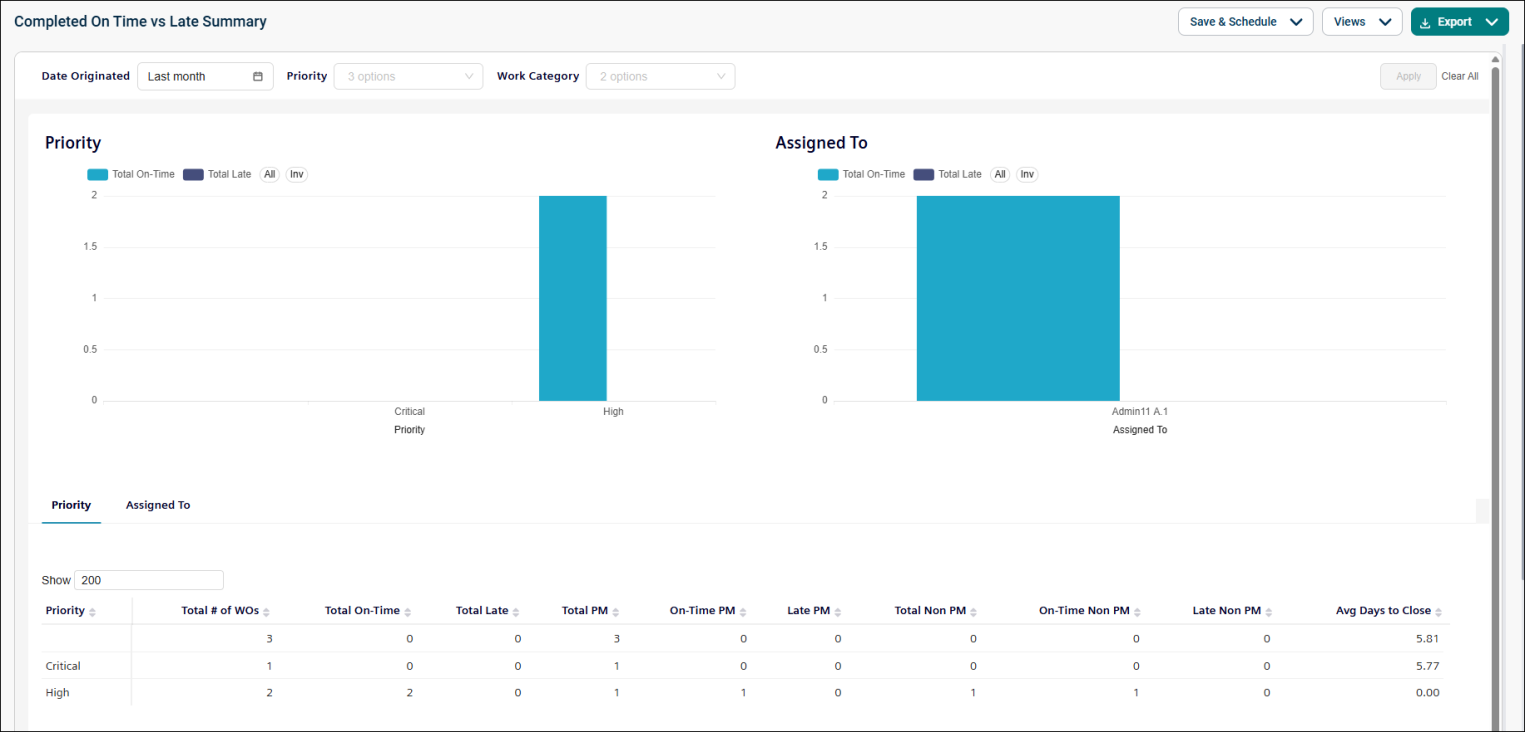Sort by Late Non PM column arrows
Viewport: 1525px width, 732px height.
coord(1269,612)
